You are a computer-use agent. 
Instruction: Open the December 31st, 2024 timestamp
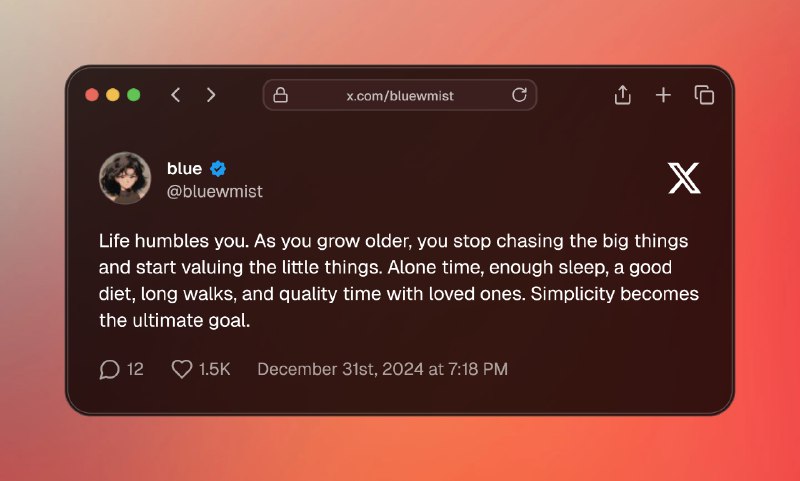(x=382, y=370)
